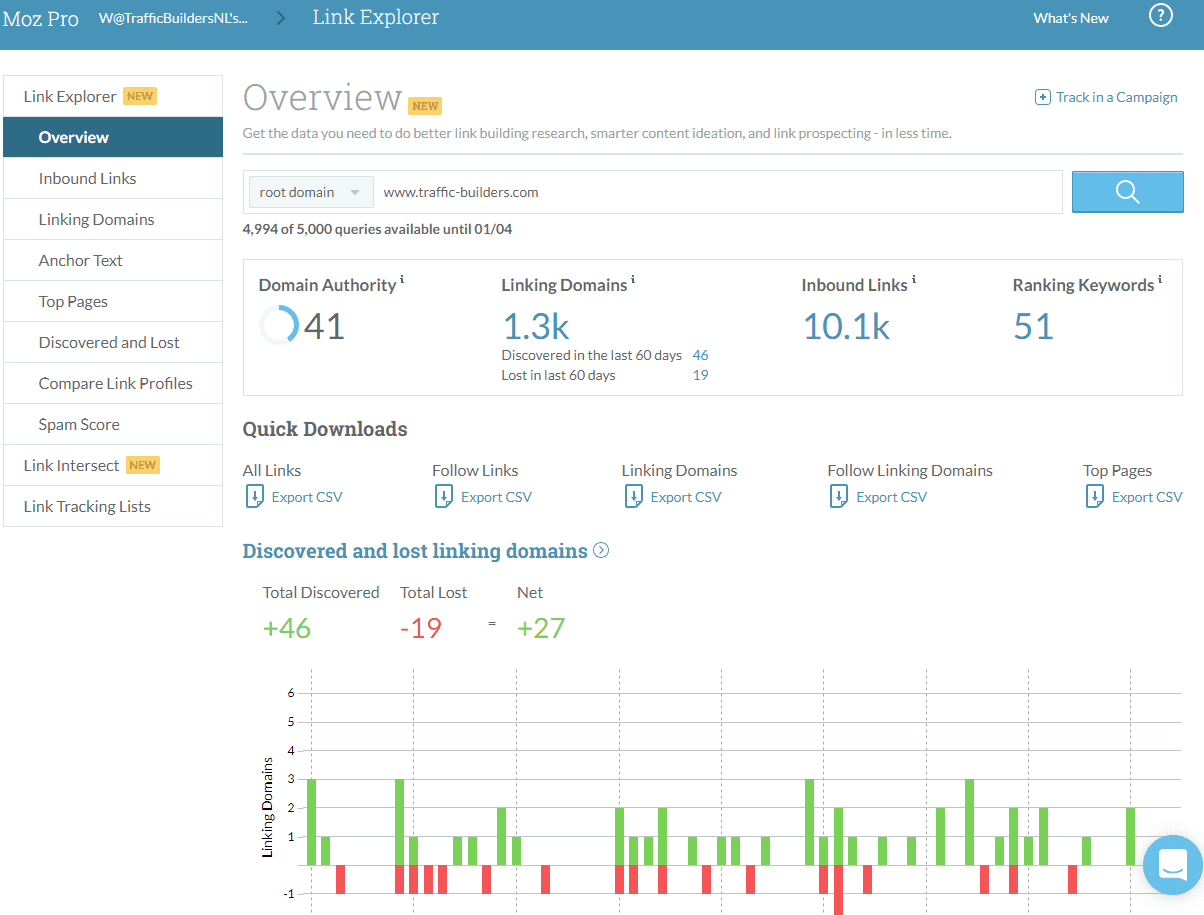Click the -19 Total Lost value
The image size is (1204, 915).
[420, 628]
